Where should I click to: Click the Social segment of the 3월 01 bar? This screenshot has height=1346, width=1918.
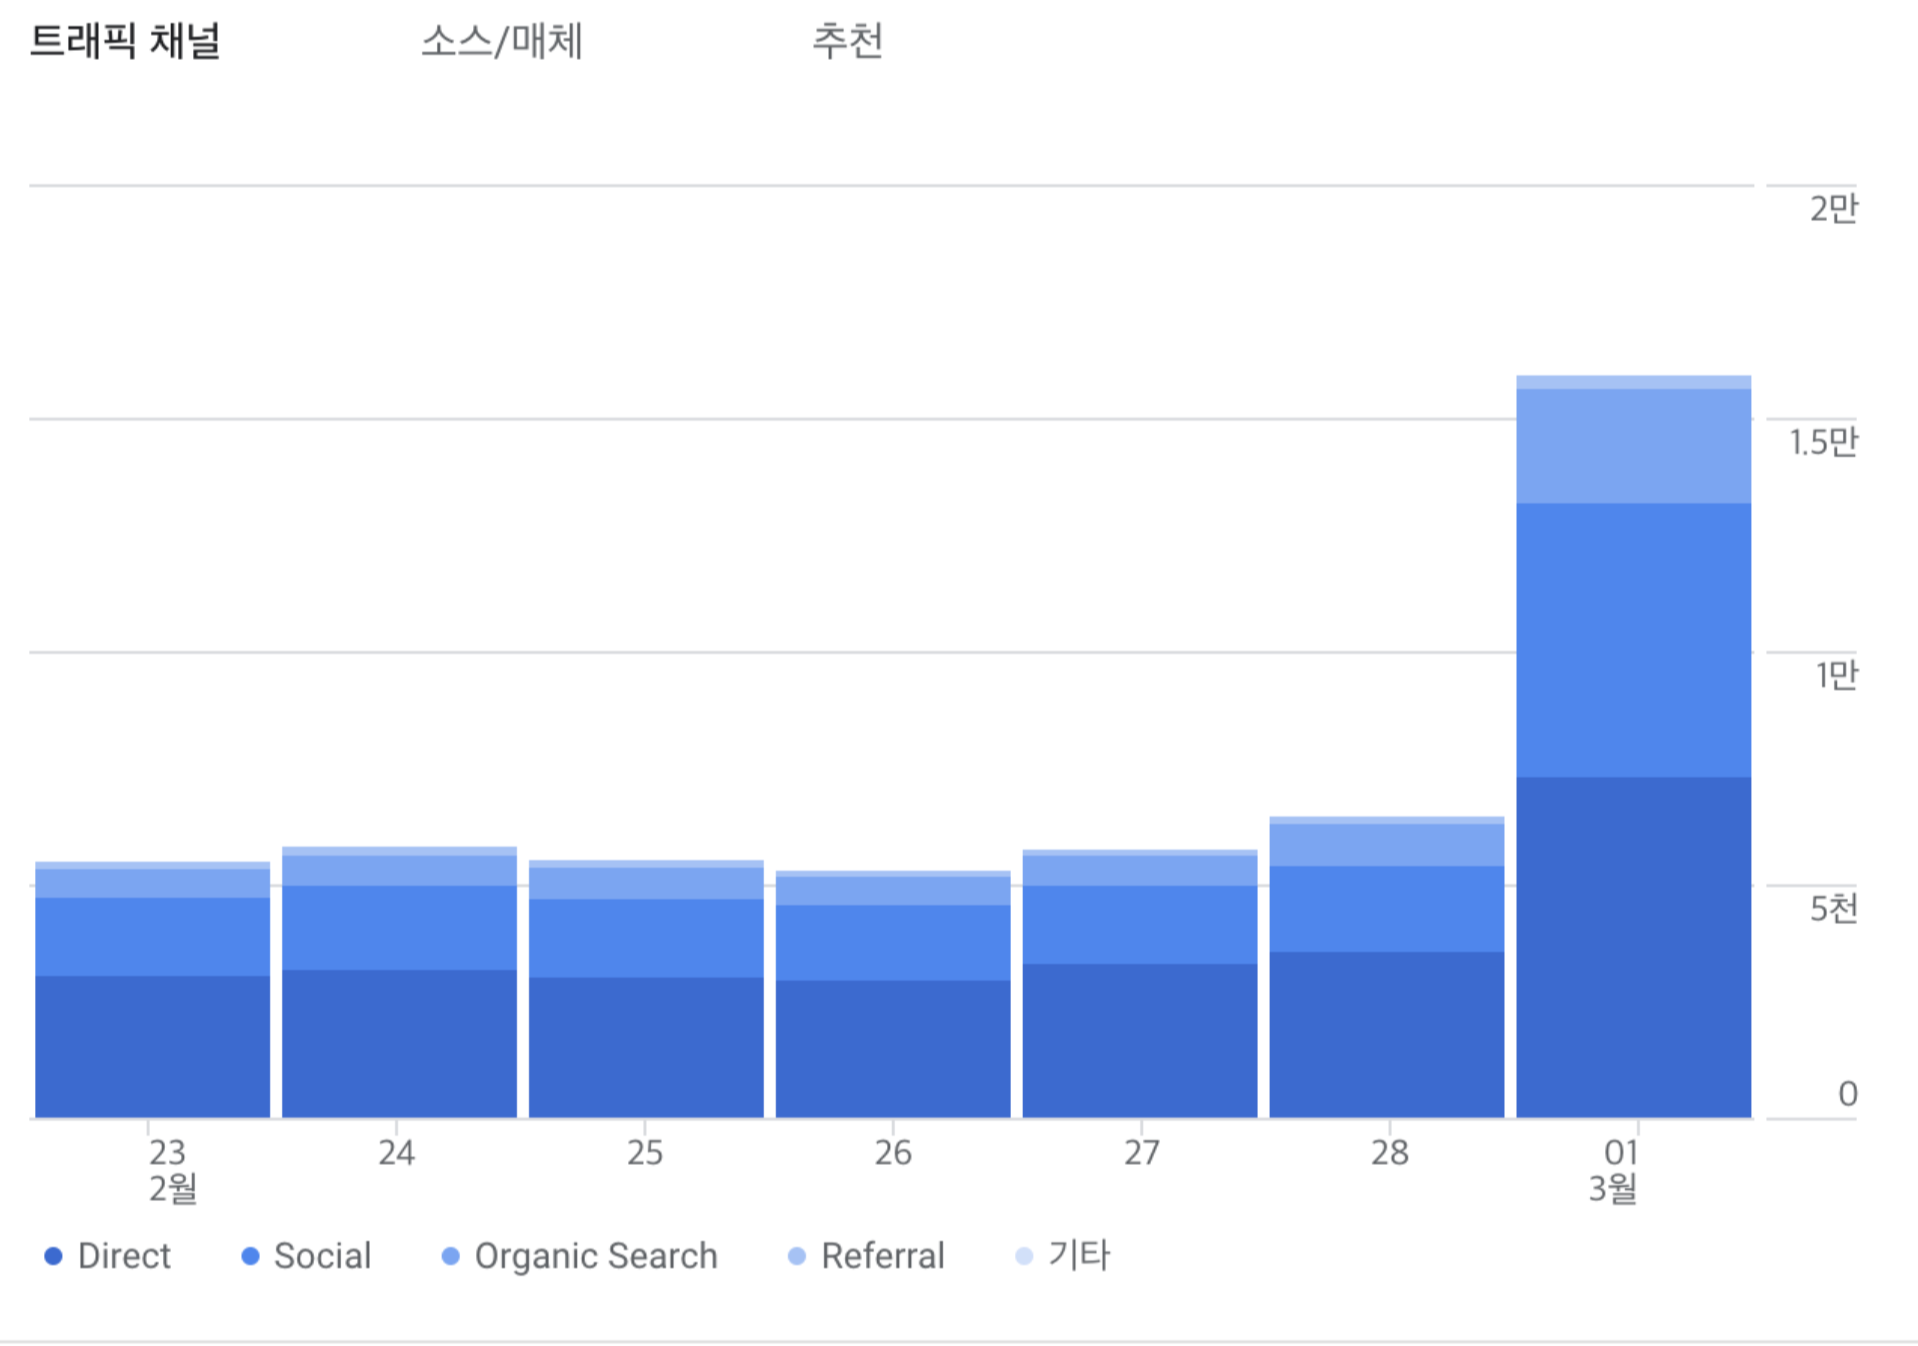(x=1633, y=640)
